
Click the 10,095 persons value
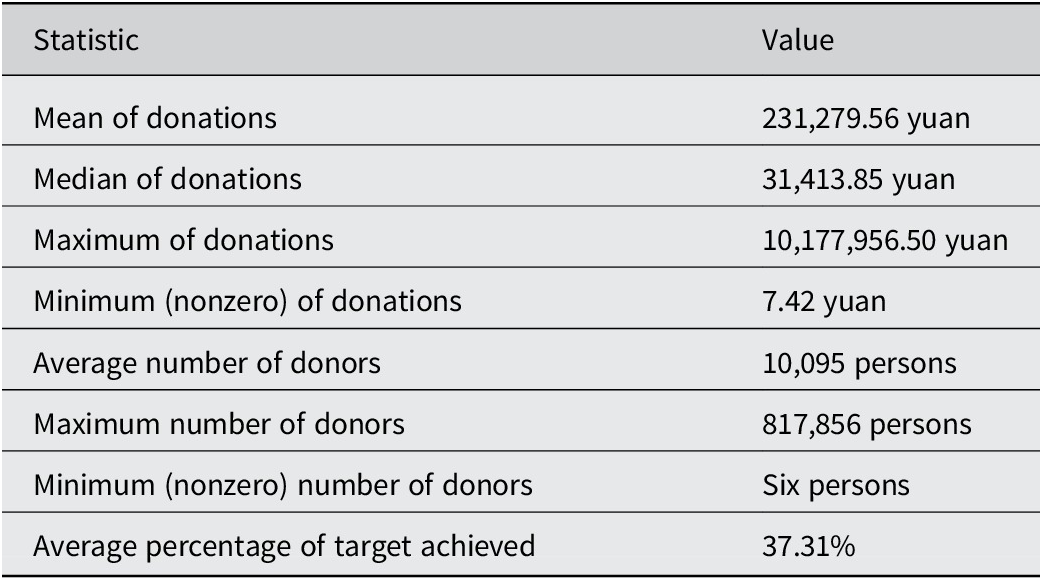[x=859, y=365]
